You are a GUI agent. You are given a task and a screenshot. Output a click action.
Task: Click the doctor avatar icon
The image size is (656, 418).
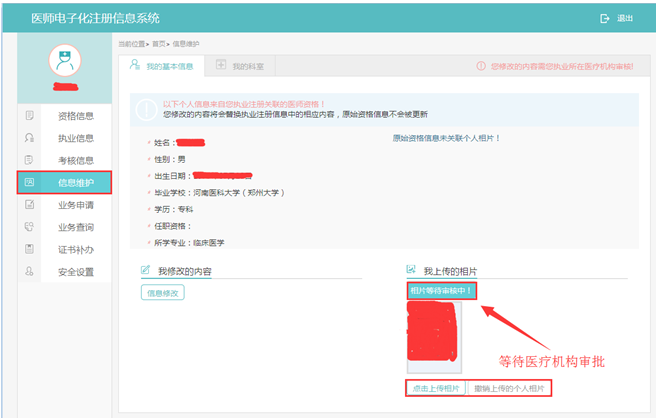point(66,62)
